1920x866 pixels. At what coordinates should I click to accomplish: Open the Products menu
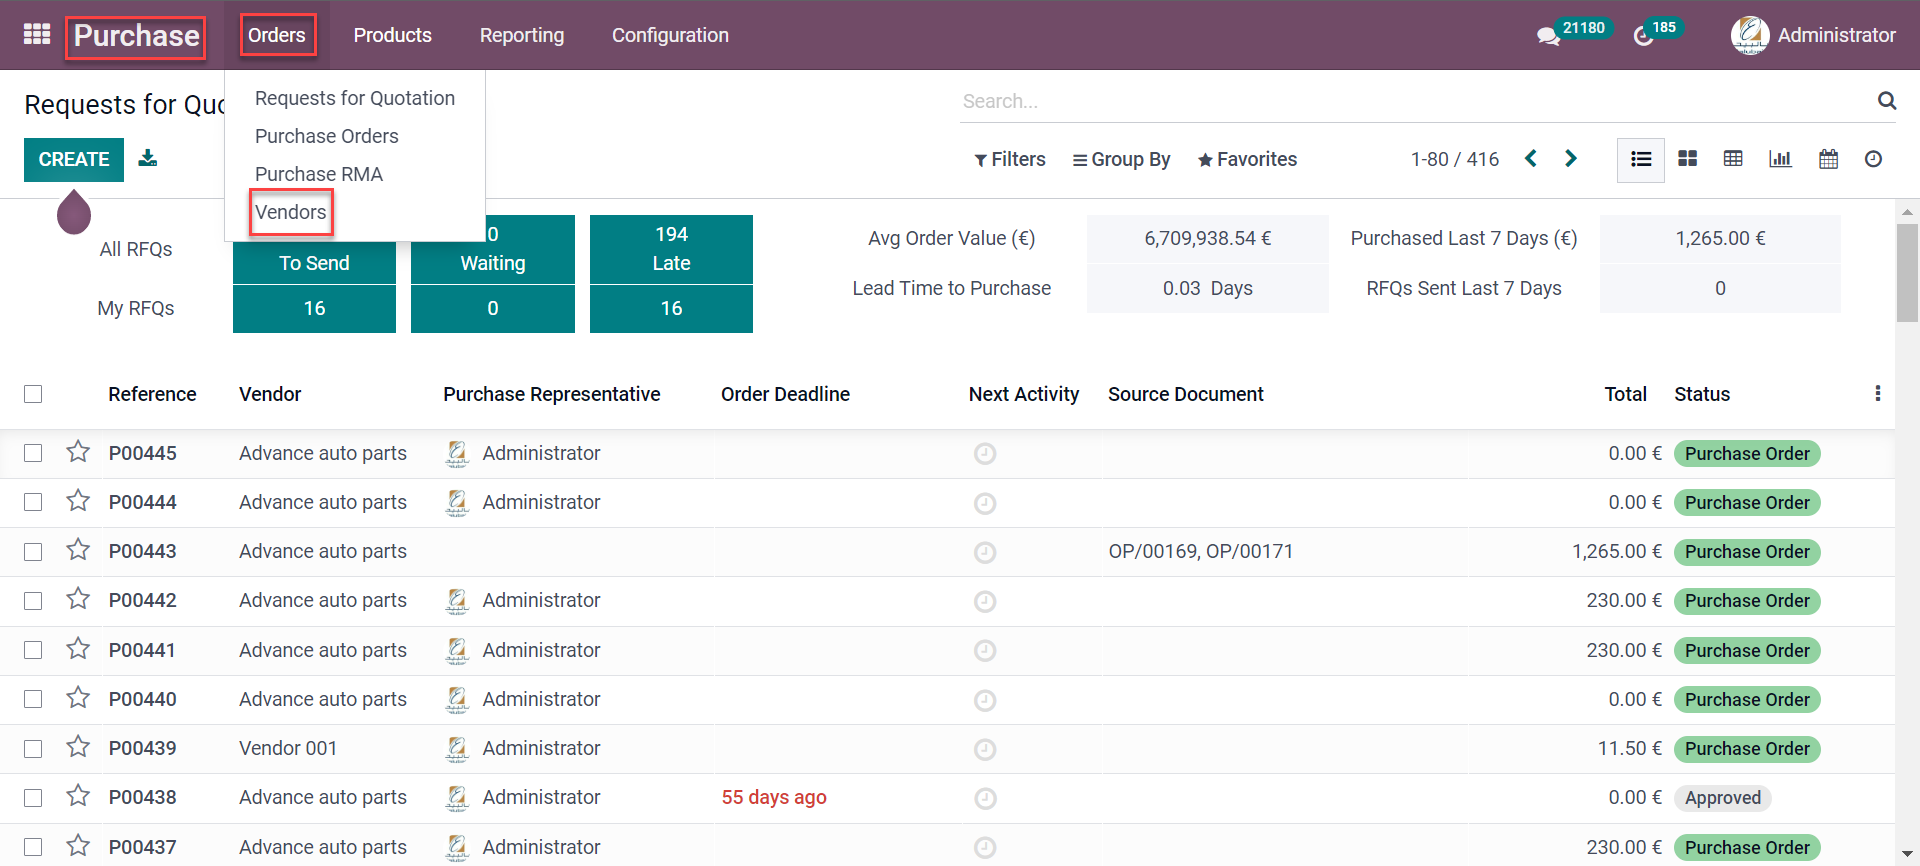point(392,35)
